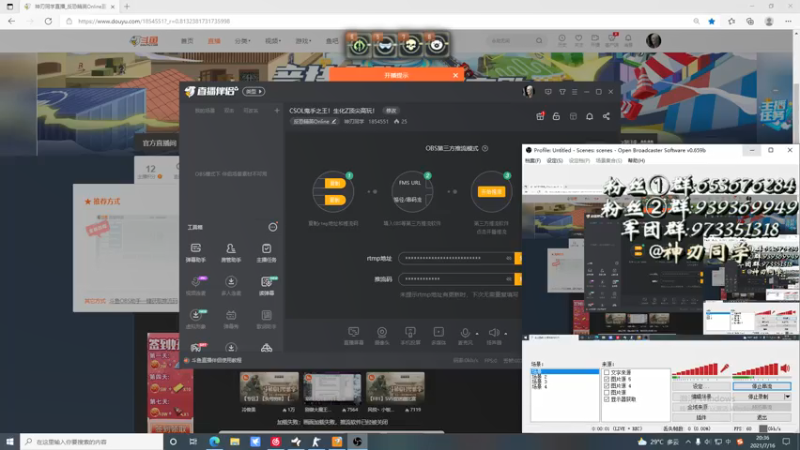800x450 pixels.
Task: Go to Douyu 直播 nav tab
Action: pos(214,41)
